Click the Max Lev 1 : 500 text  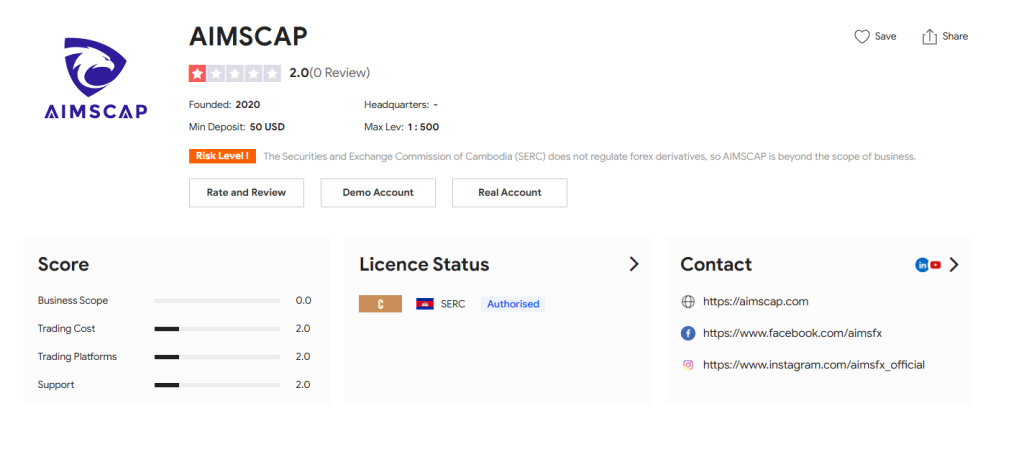(402, 127)
